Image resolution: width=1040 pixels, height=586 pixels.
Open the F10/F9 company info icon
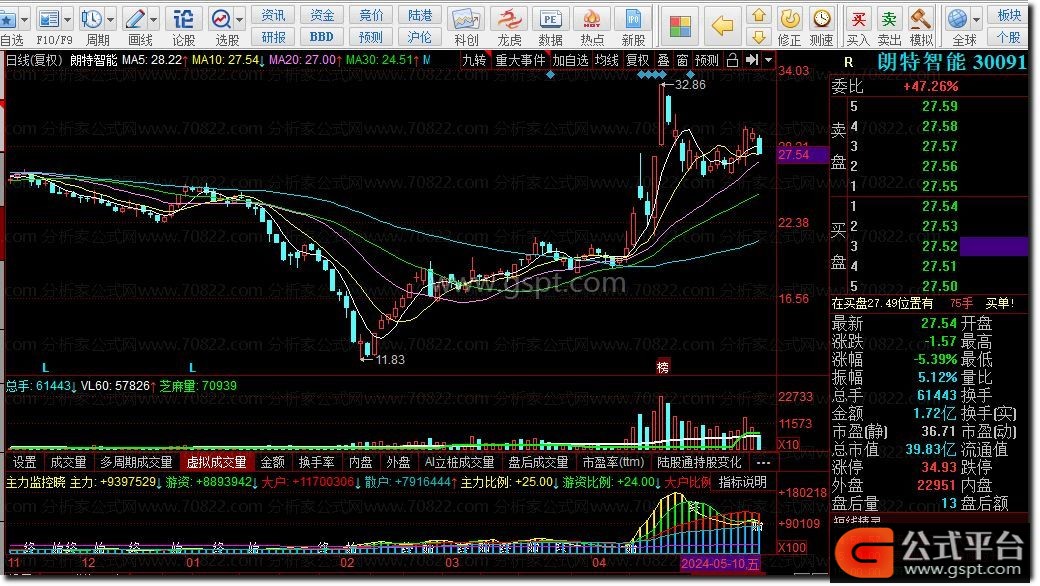pos(48,19)
